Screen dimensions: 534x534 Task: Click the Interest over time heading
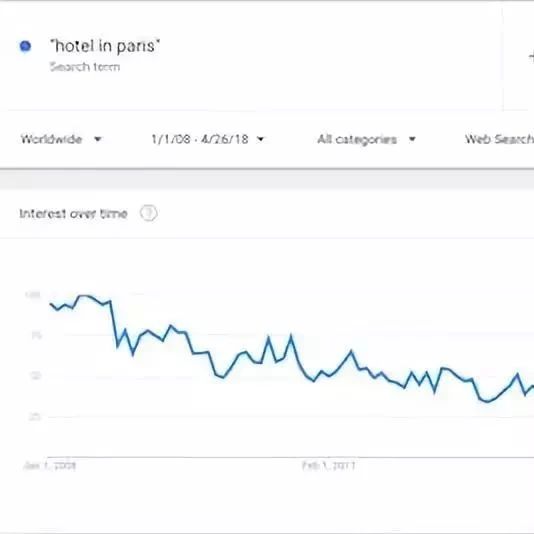[73, 214]
